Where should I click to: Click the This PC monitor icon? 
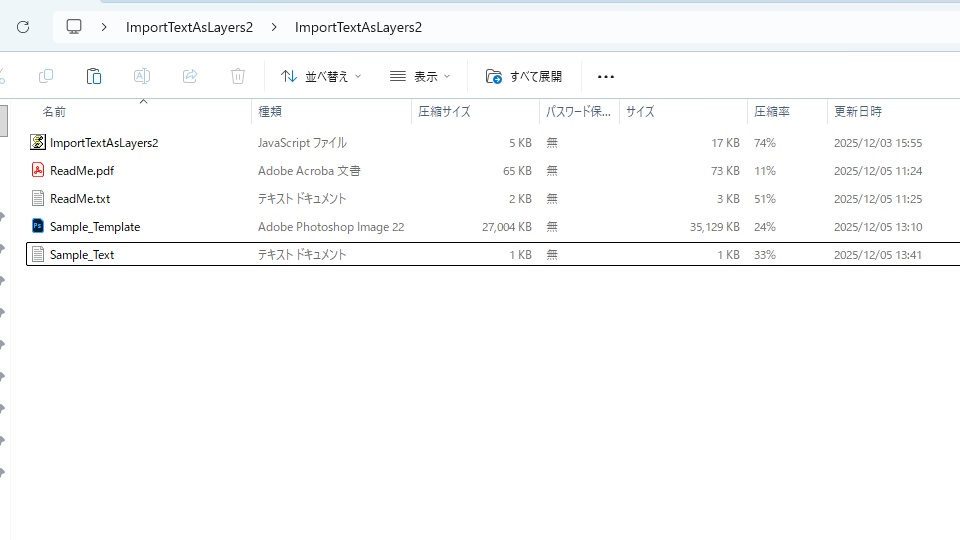pyautogui.click(x=74, y=27)
